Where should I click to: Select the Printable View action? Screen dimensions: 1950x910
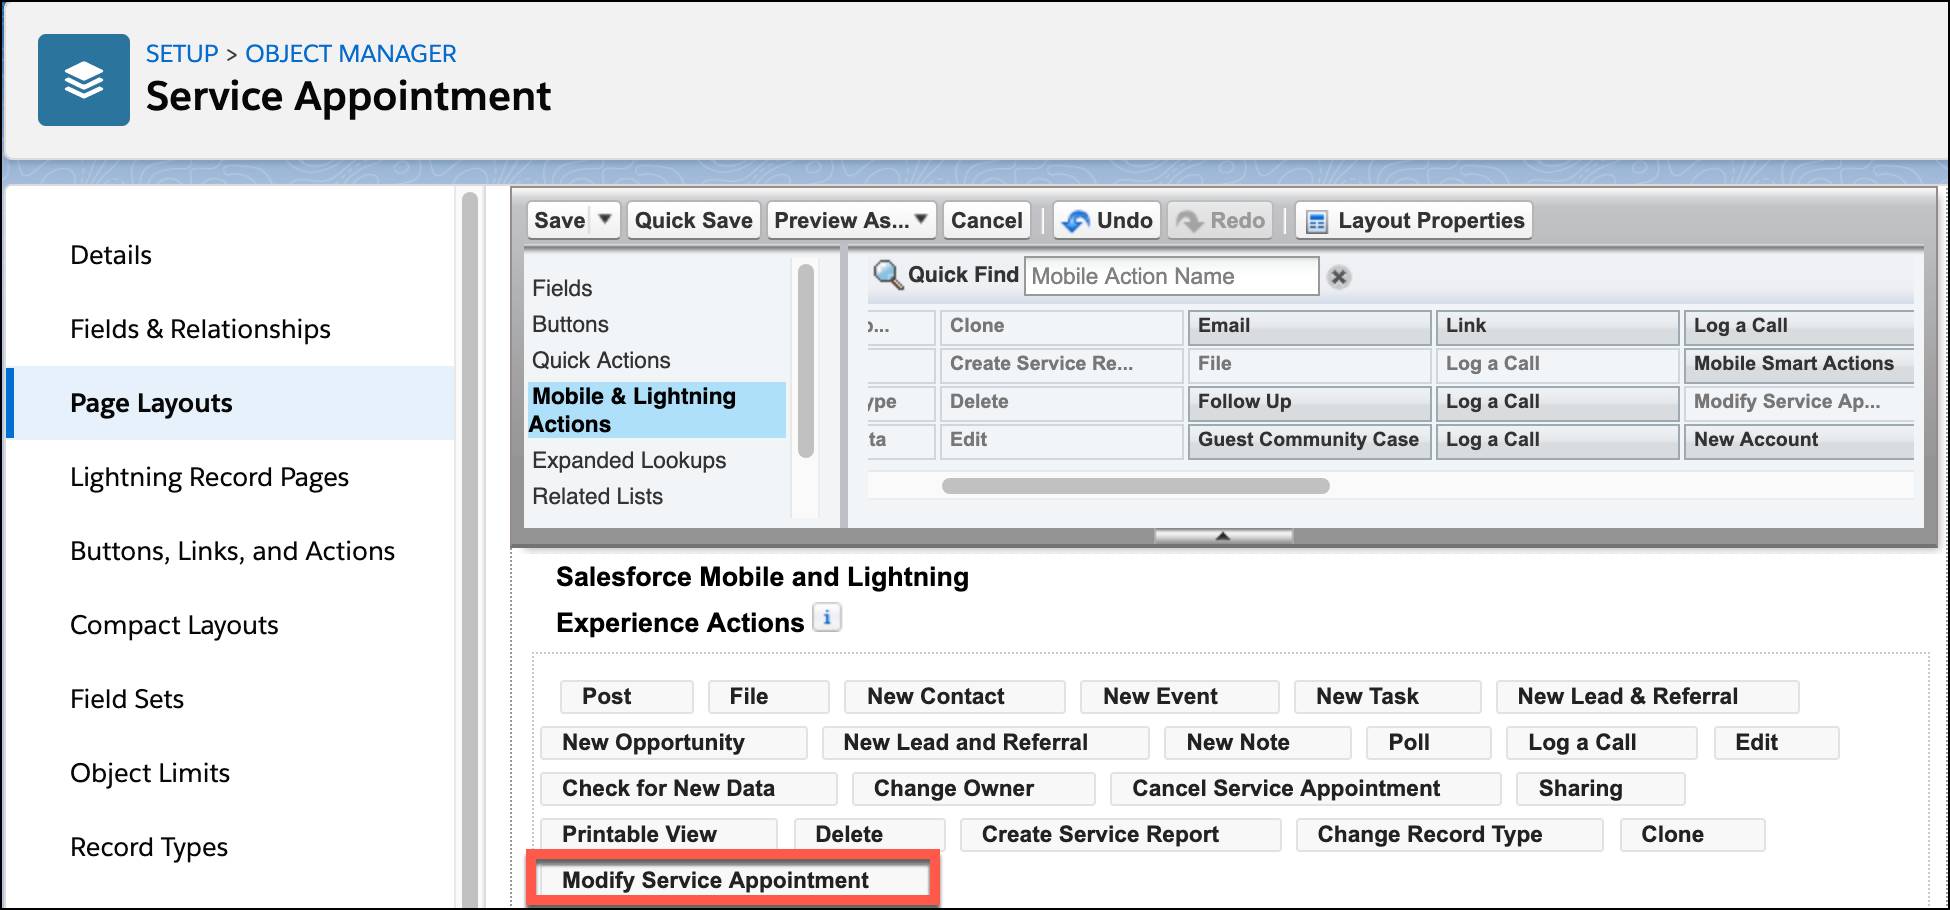[x=658, y=834]
